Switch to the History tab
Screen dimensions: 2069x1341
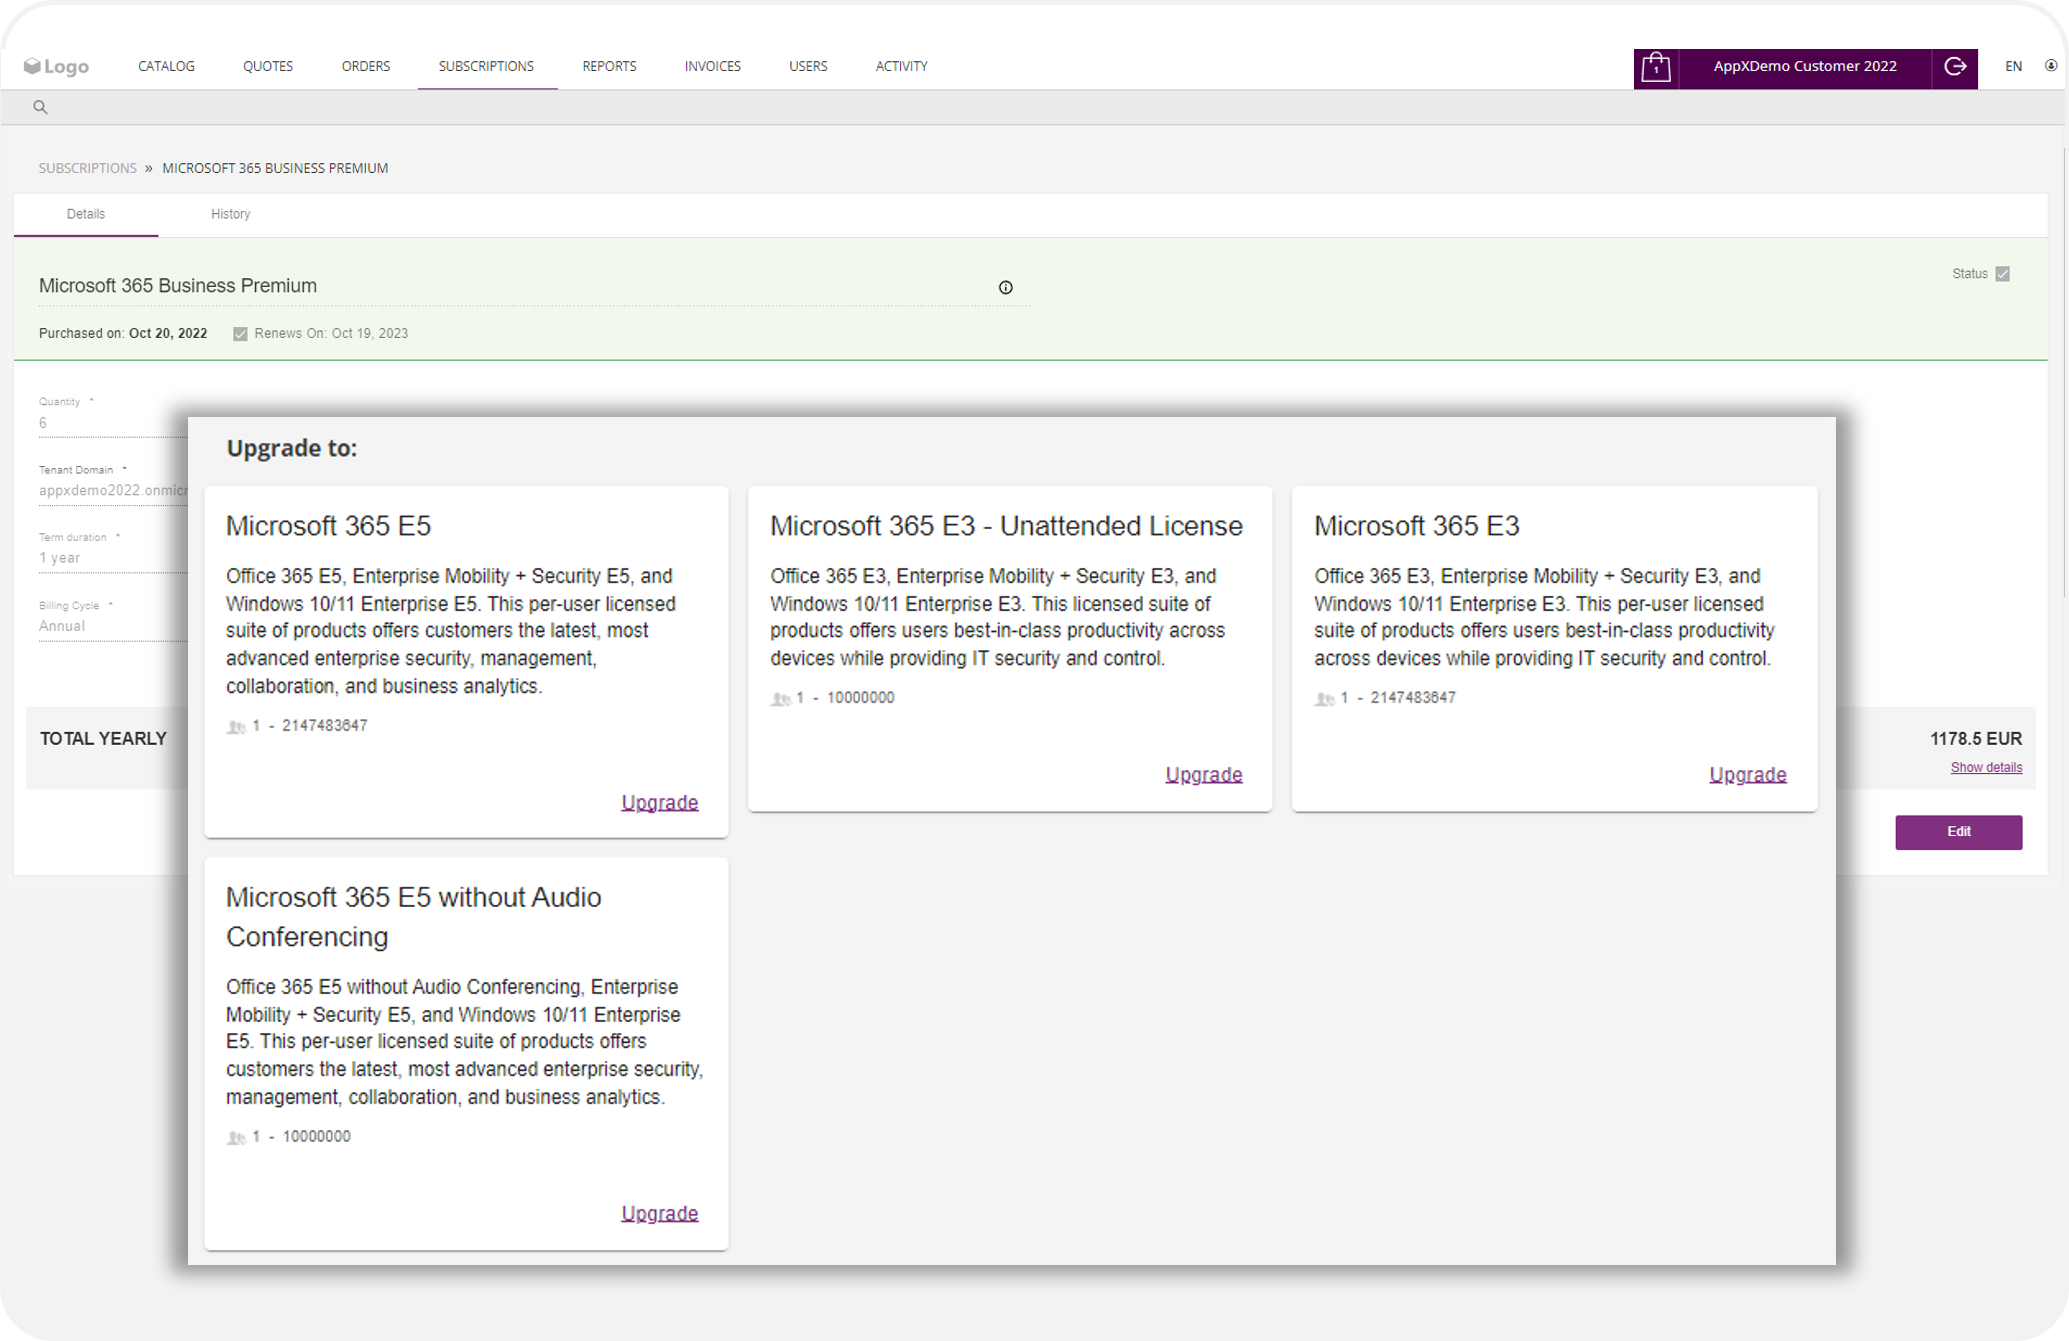(231, 214)
